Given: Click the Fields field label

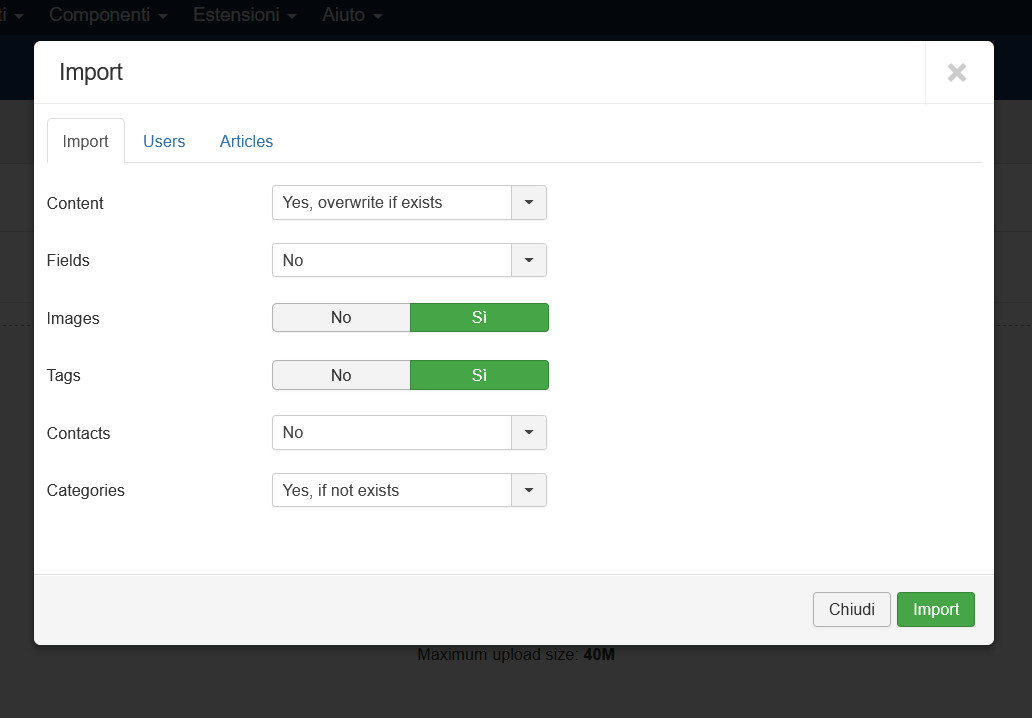Looking at the screenshot, I should coord(68,261).
